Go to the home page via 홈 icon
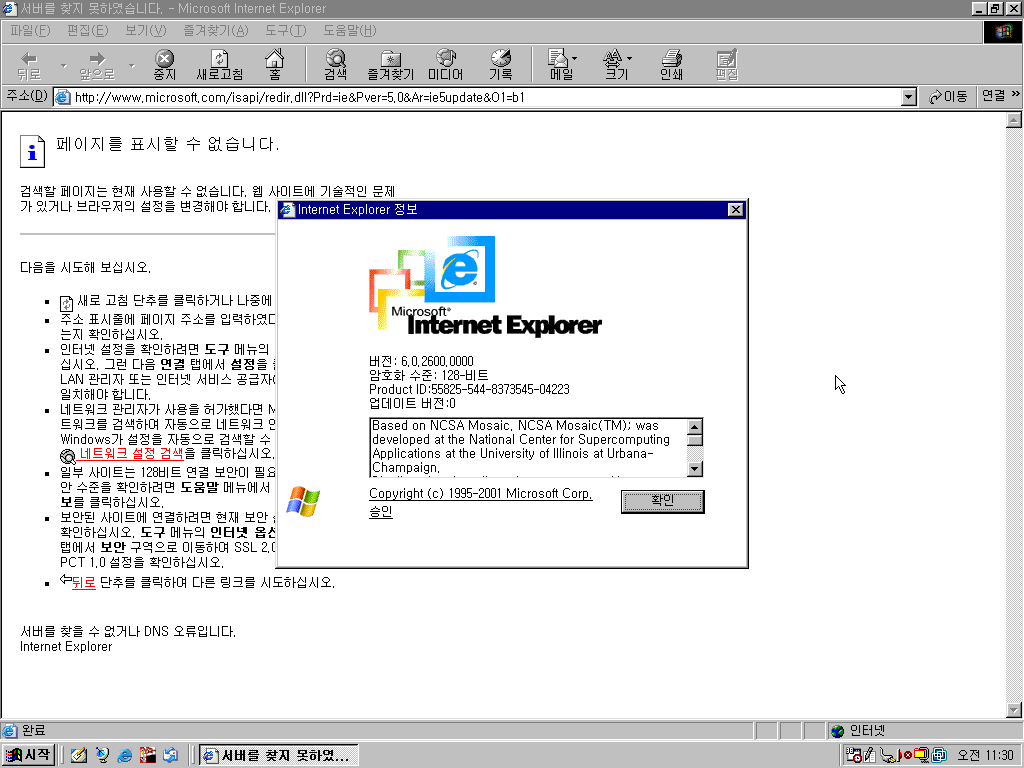Image resolution: width=1024 pixels, height=768 pixels. click(x=274, y=65)
